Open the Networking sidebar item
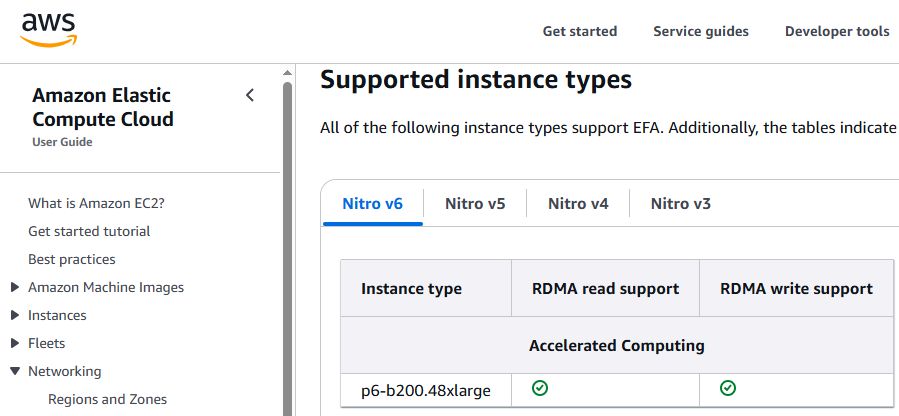 pos(65,371)
